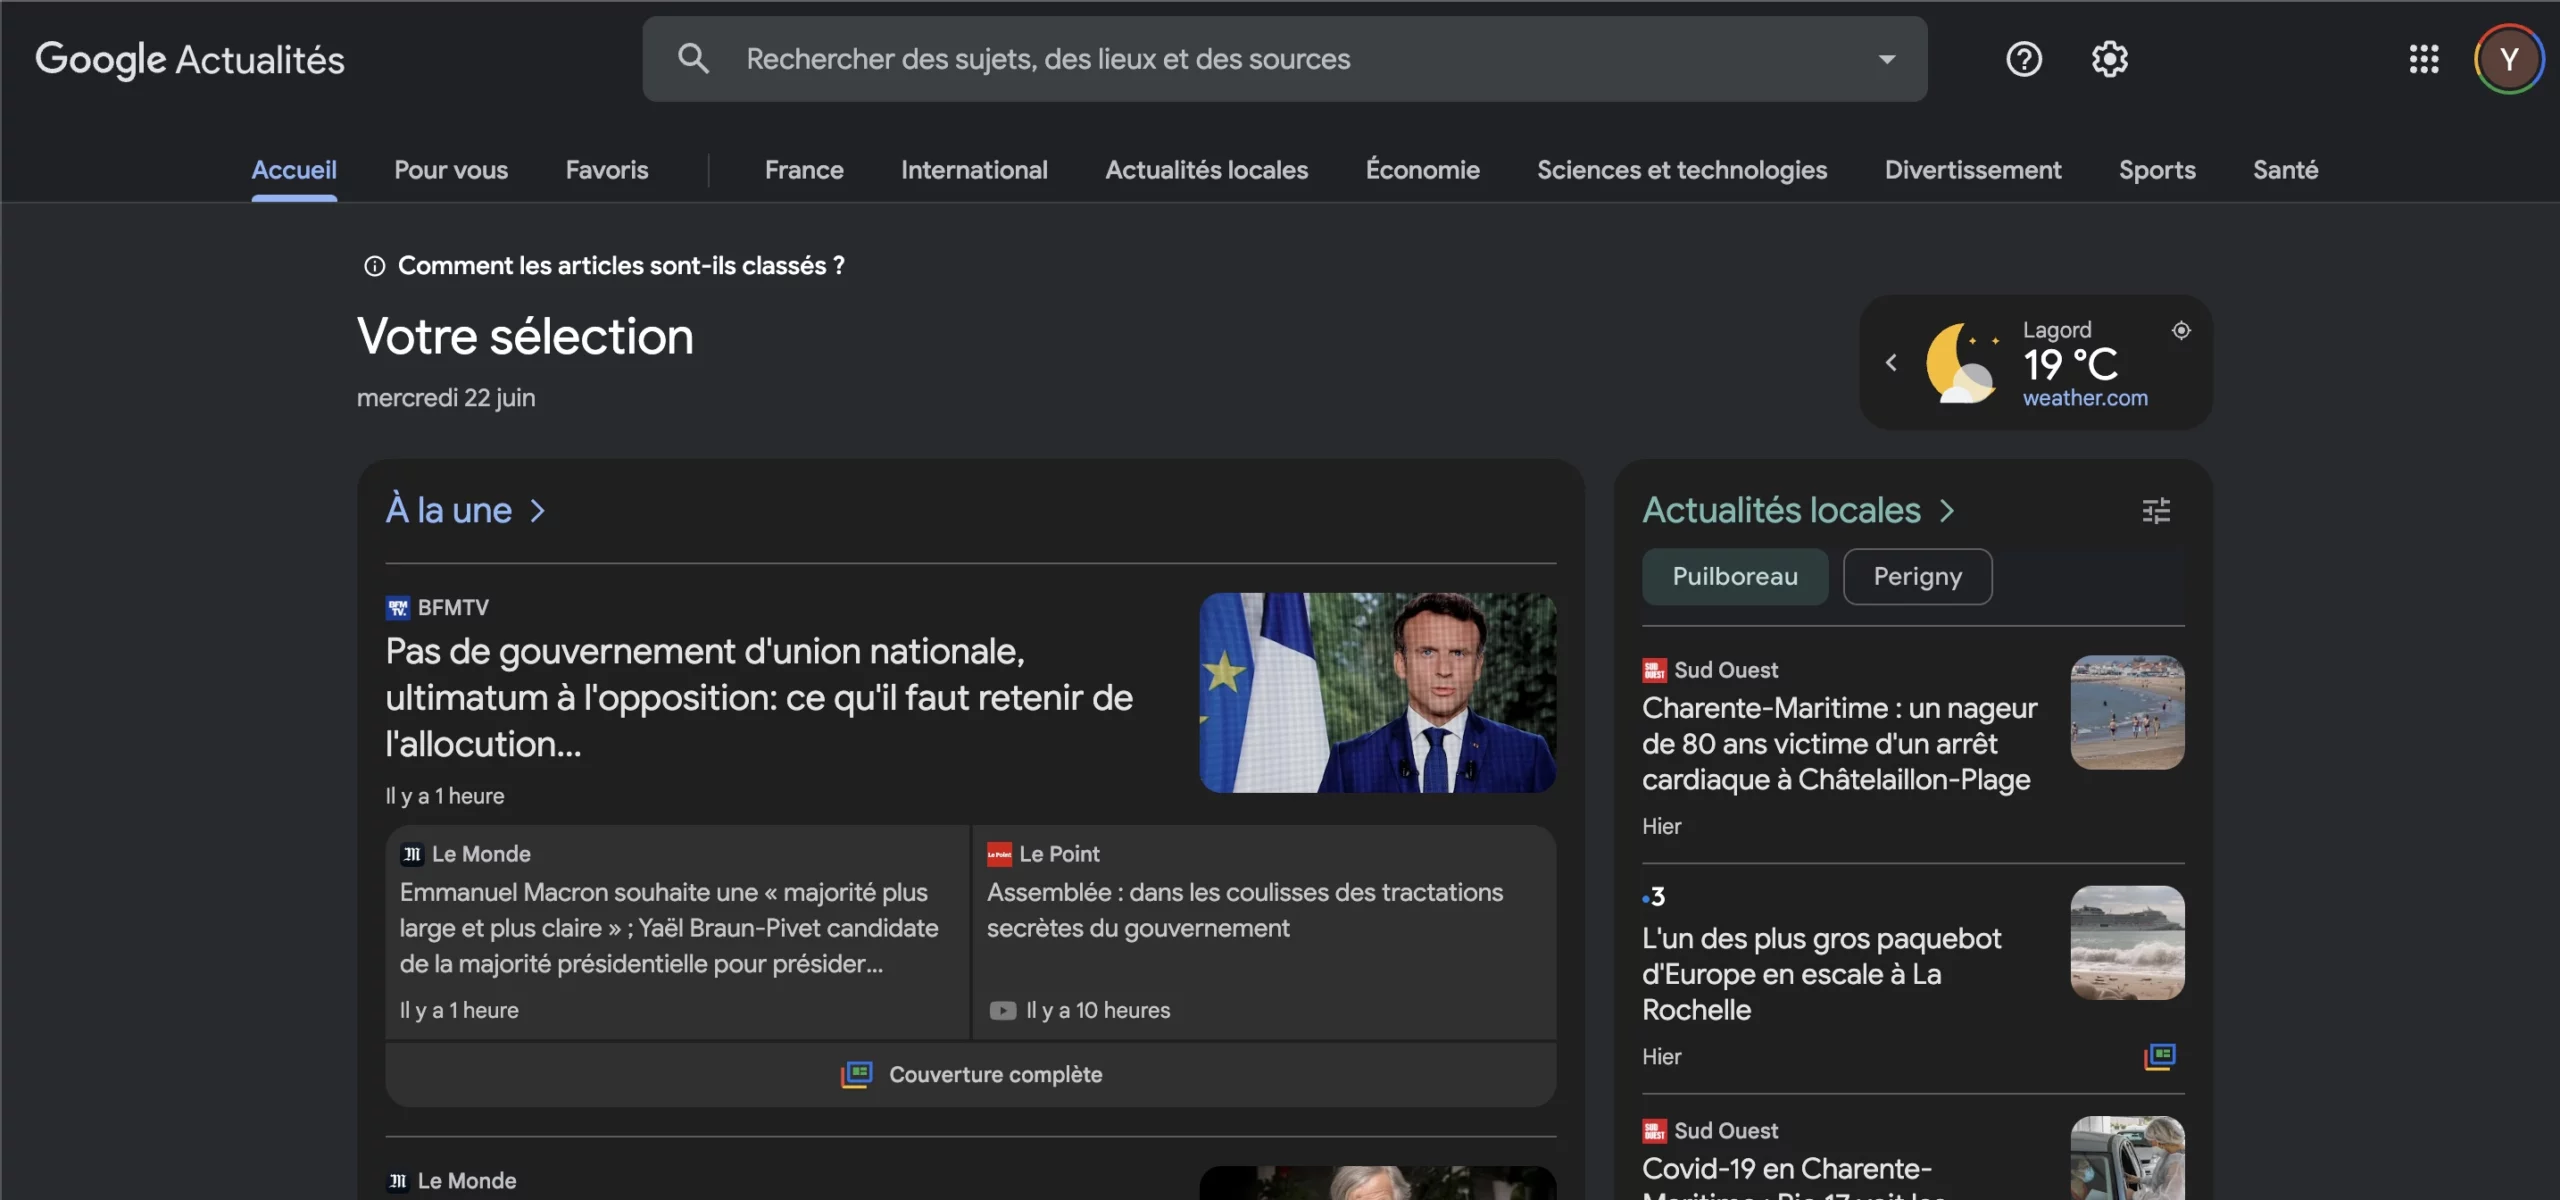
Task: Open the help question mark icon
Action: click(2023, 59)
